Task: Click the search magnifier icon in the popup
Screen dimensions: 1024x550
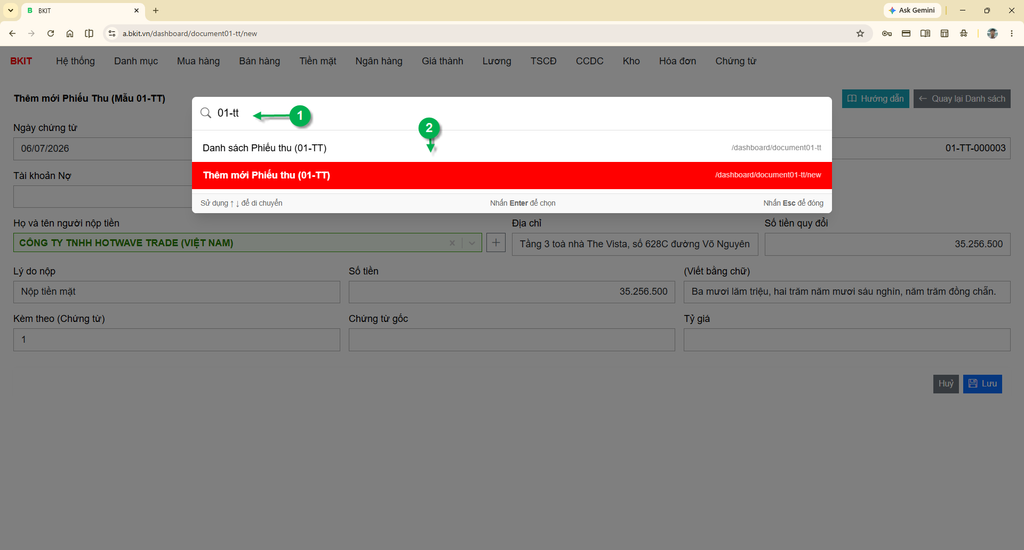Action: pos(206,113)
